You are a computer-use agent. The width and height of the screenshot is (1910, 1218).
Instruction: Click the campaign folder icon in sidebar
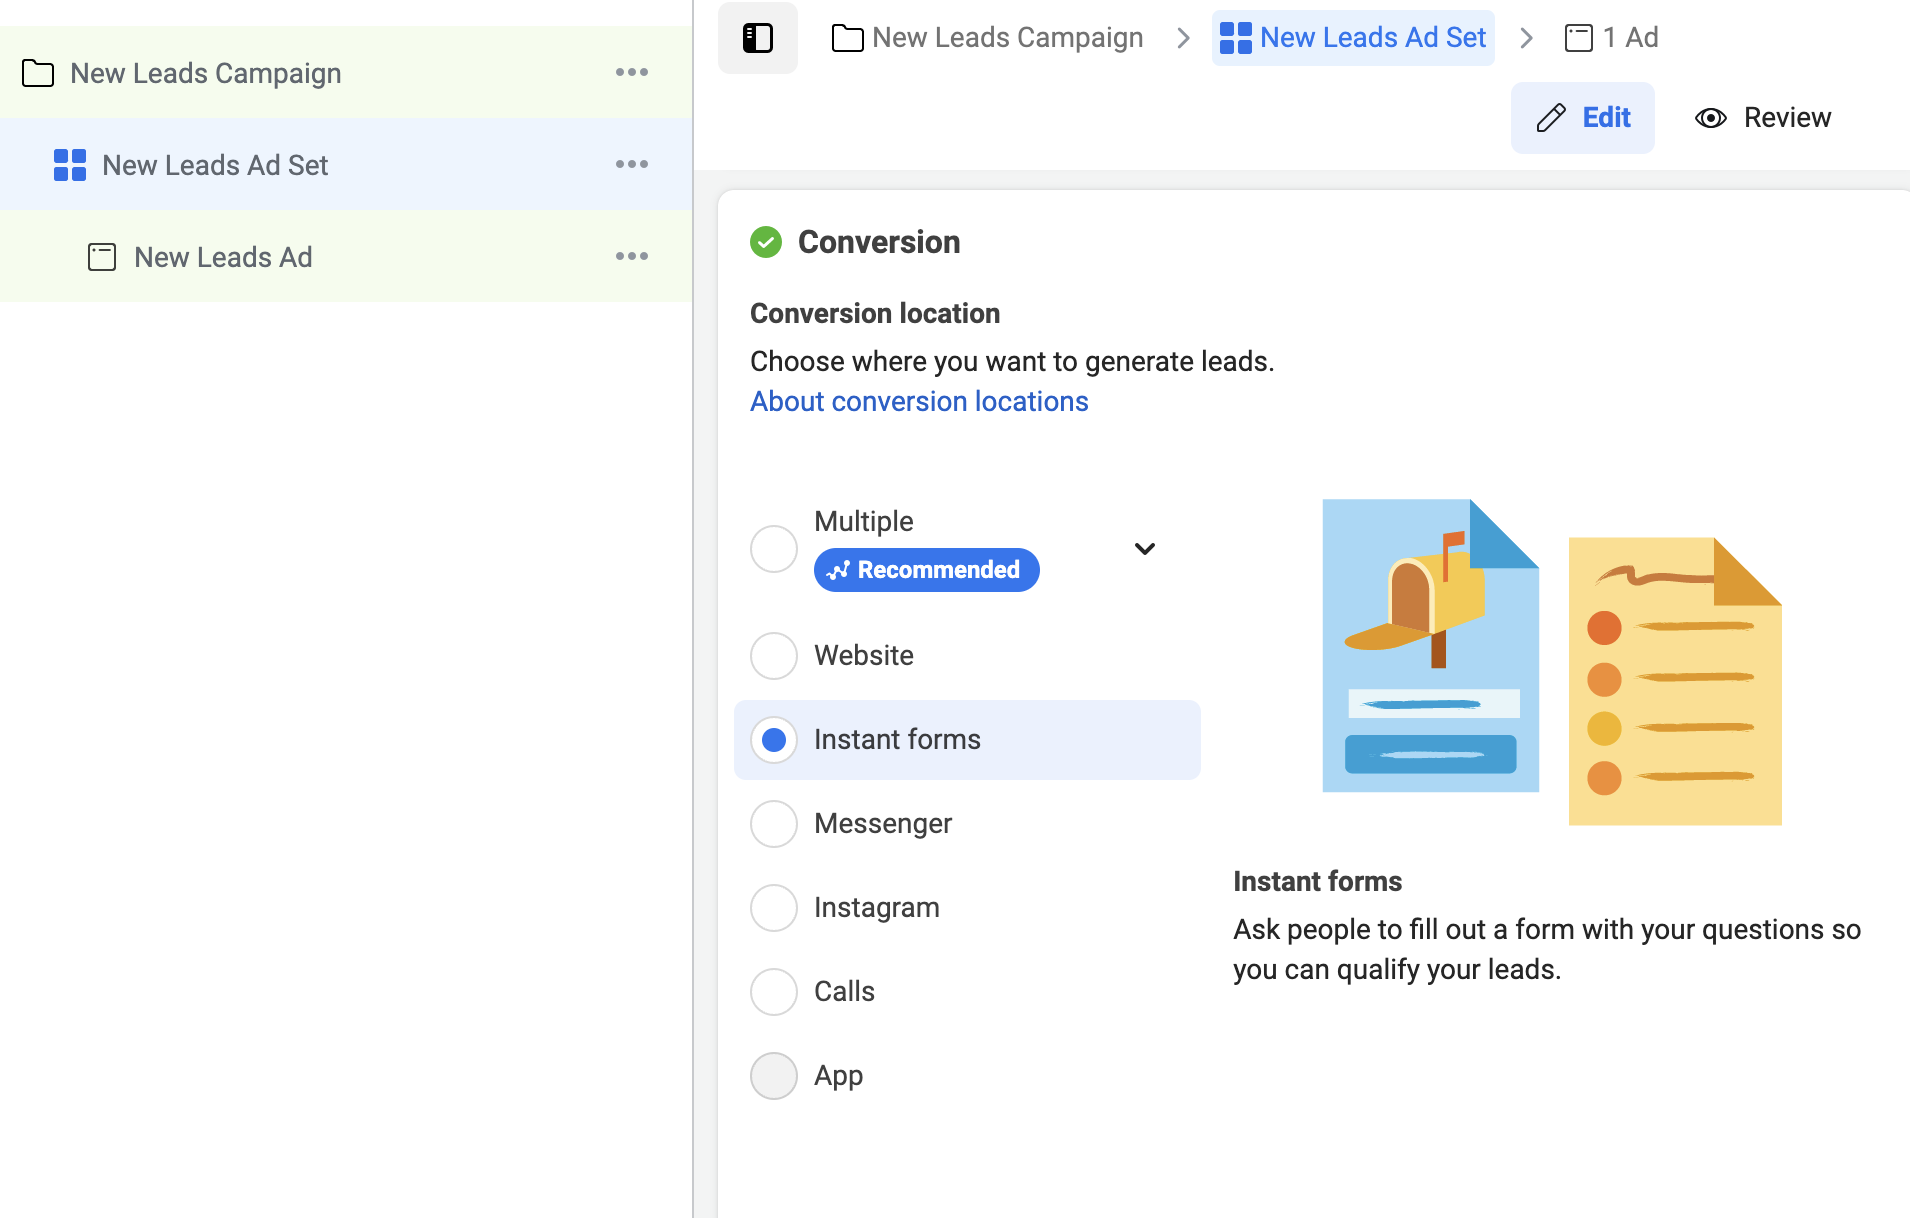[38, 73]
